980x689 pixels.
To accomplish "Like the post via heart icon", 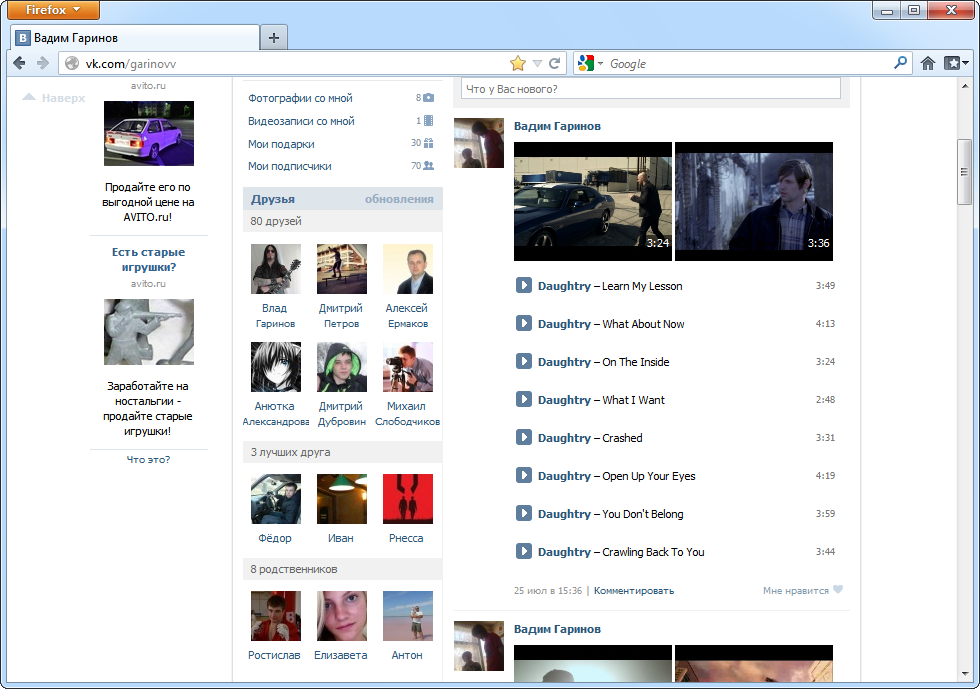I will [x=838, y=590].
